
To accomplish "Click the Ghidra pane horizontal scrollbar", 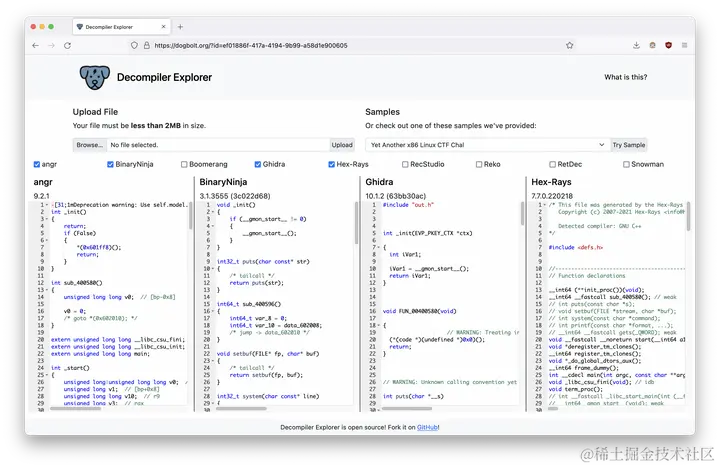I will pos(407,408).
